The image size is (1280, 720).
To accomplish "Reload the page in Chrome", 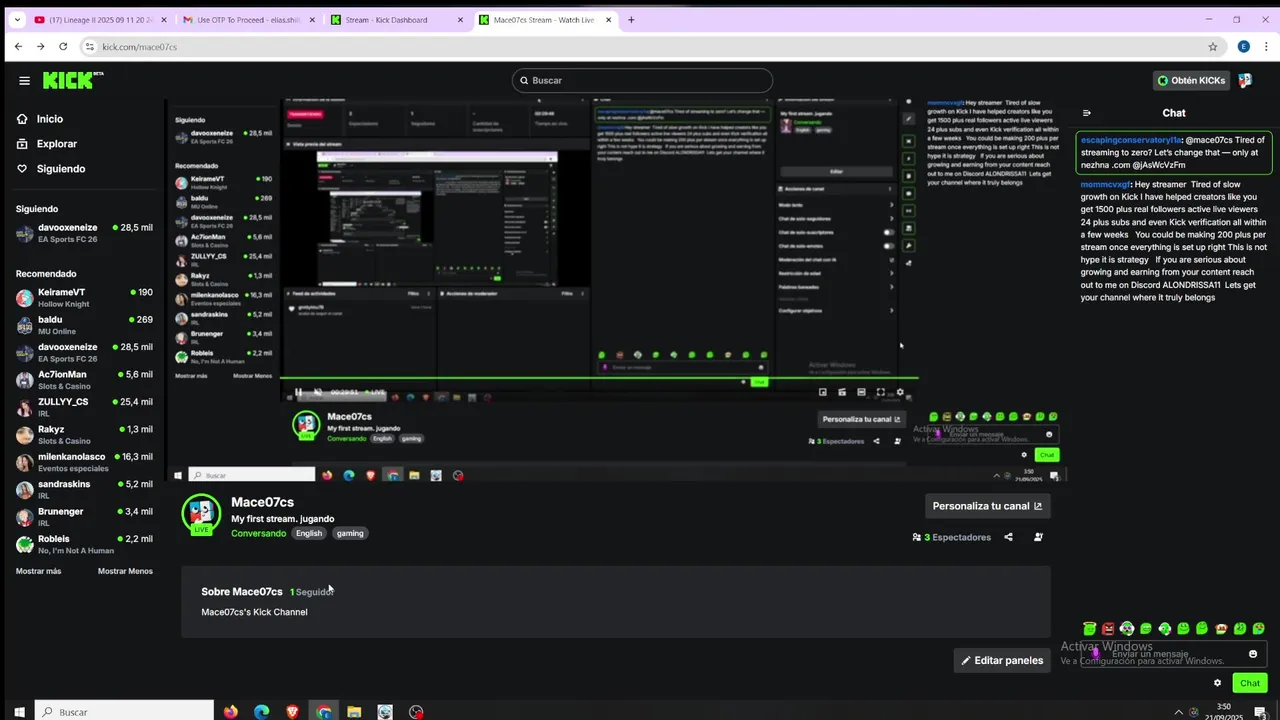I will 63,47.
